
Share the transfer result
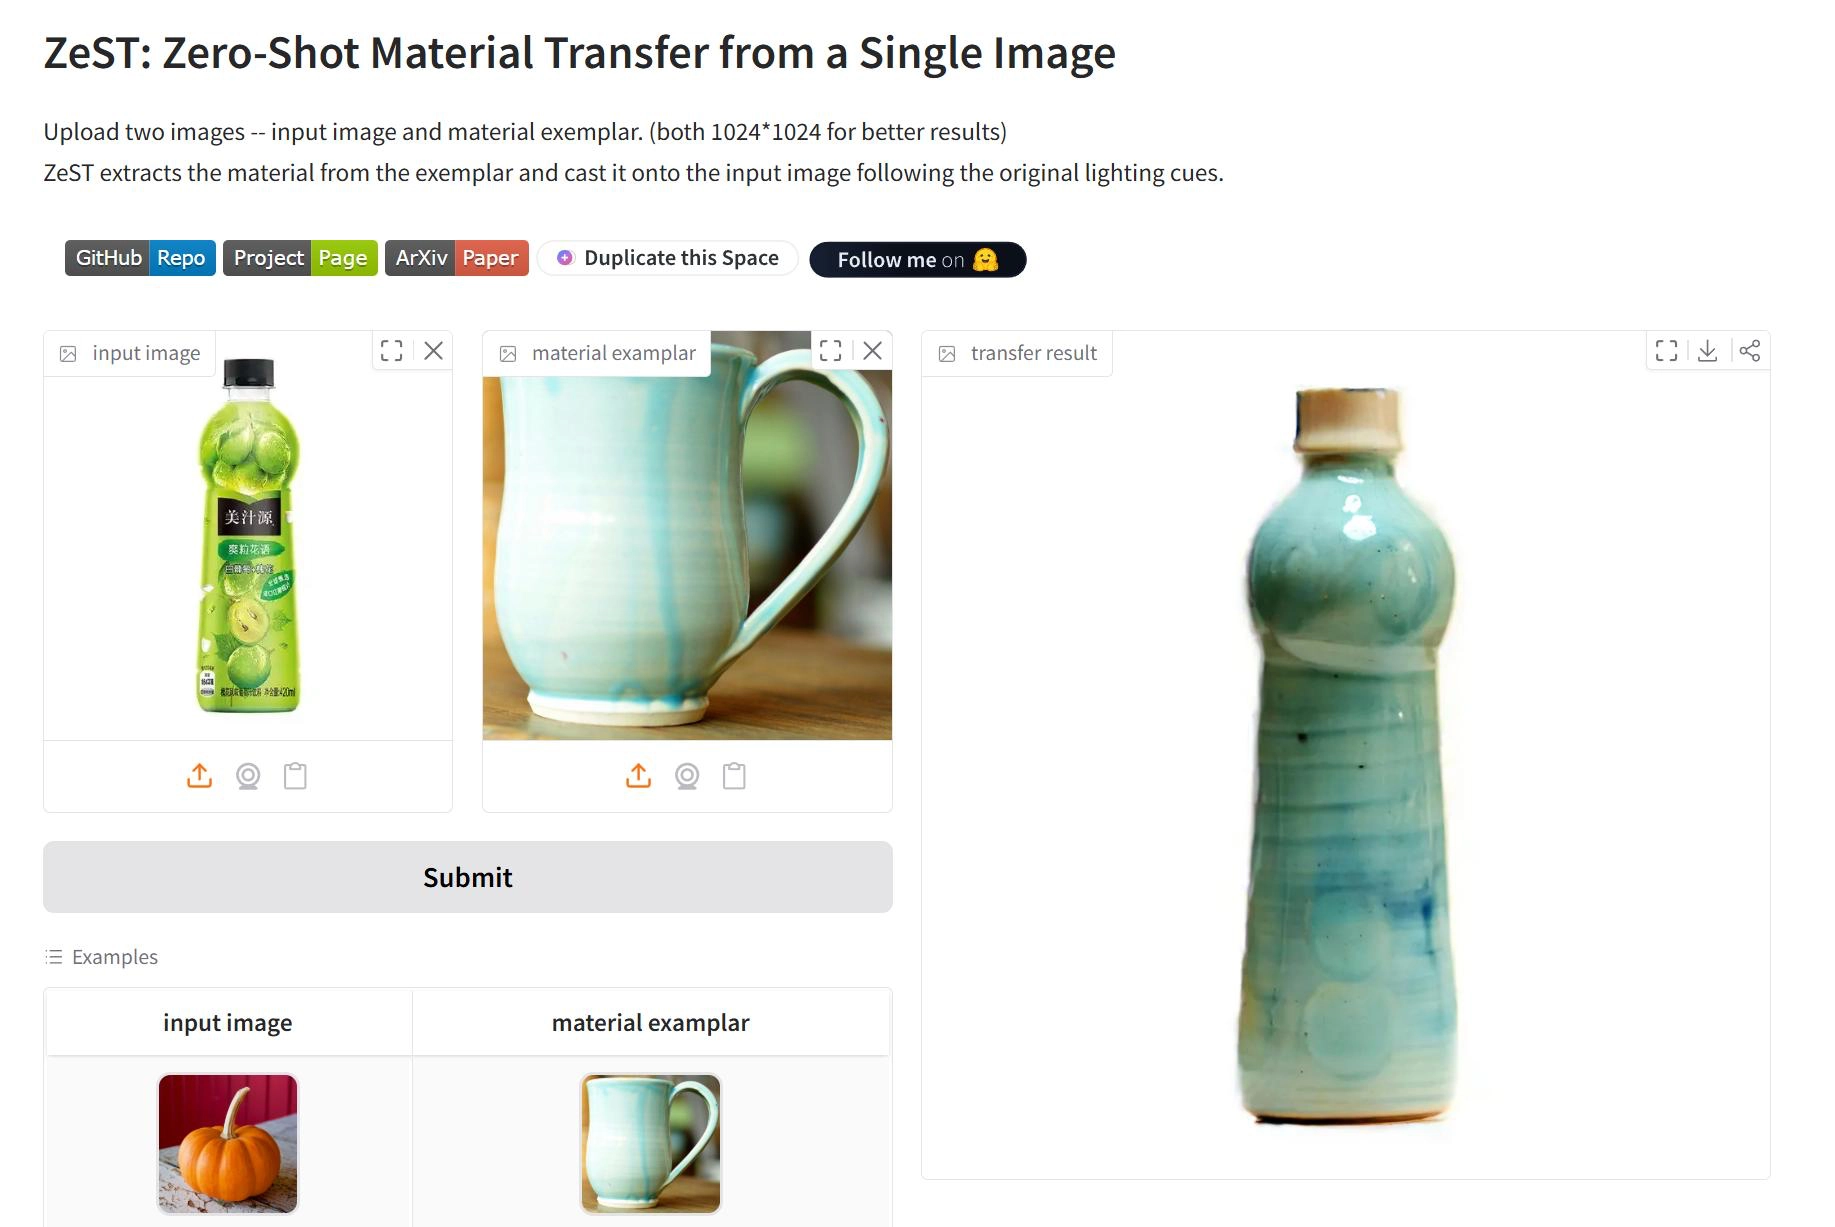pyautogui.click(x=1749, y=351)
